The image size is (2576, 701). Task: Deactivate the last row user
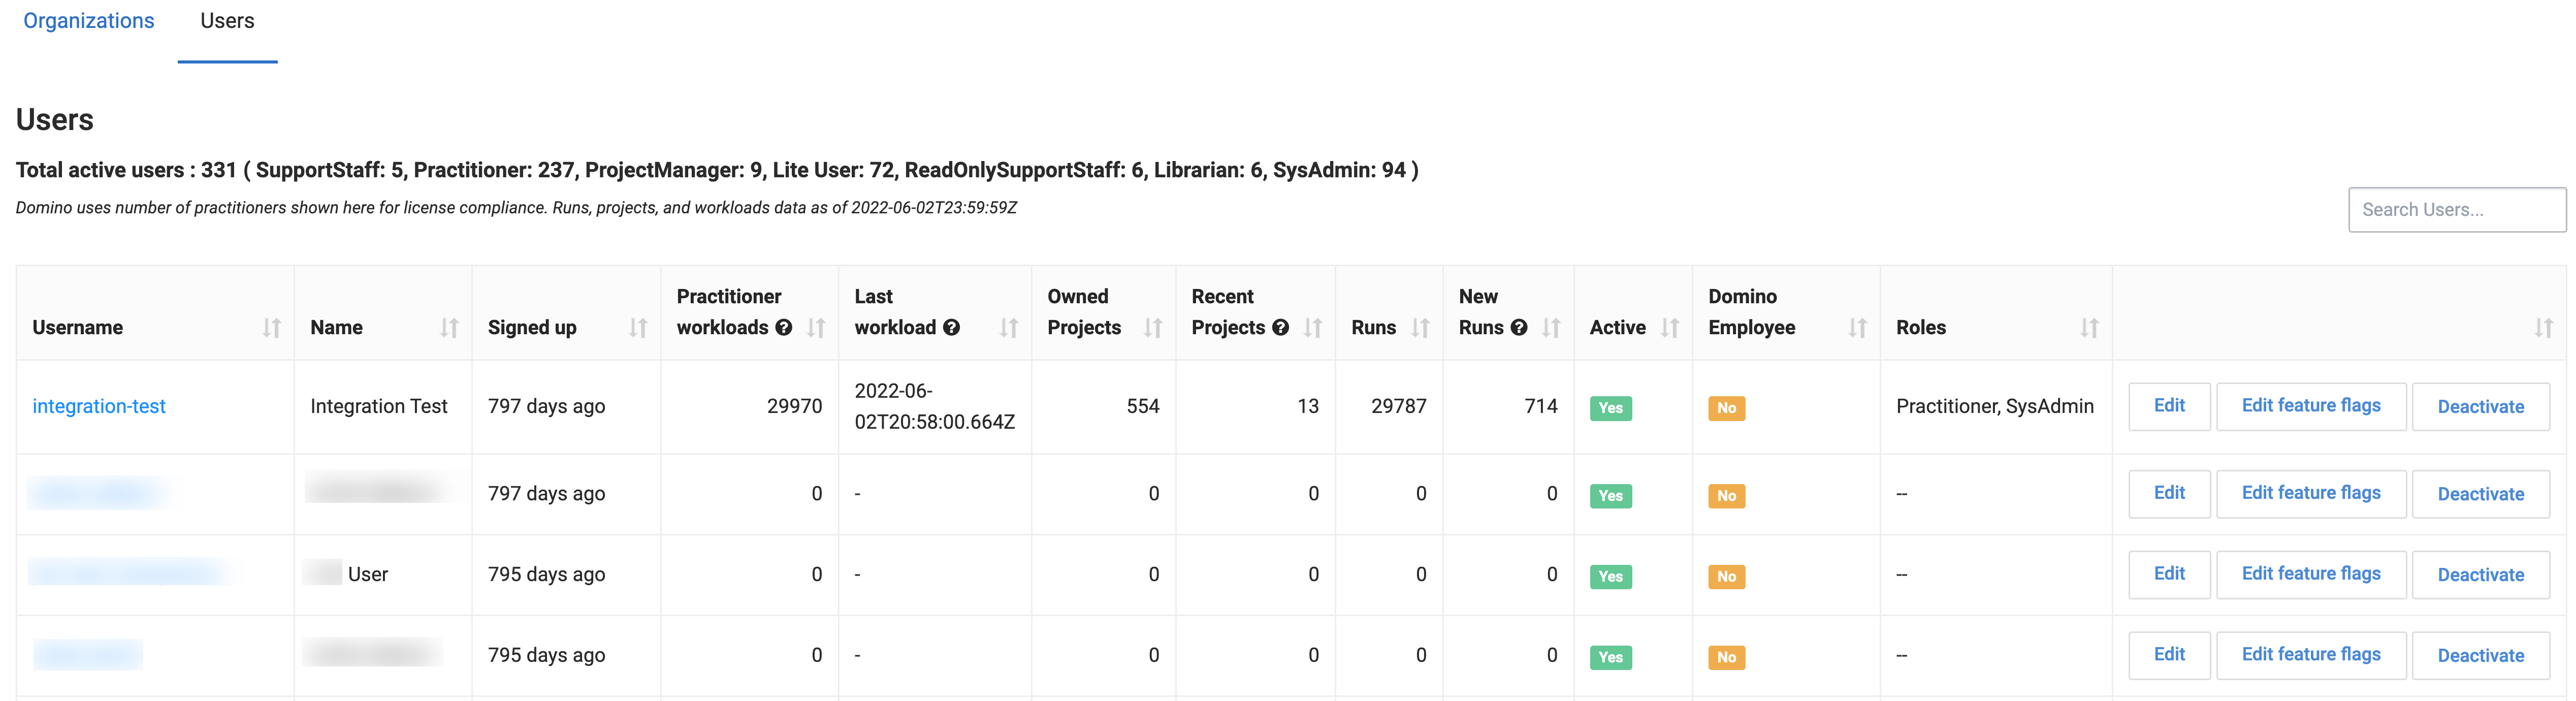pyautogui.click(x=2480, y=655)
